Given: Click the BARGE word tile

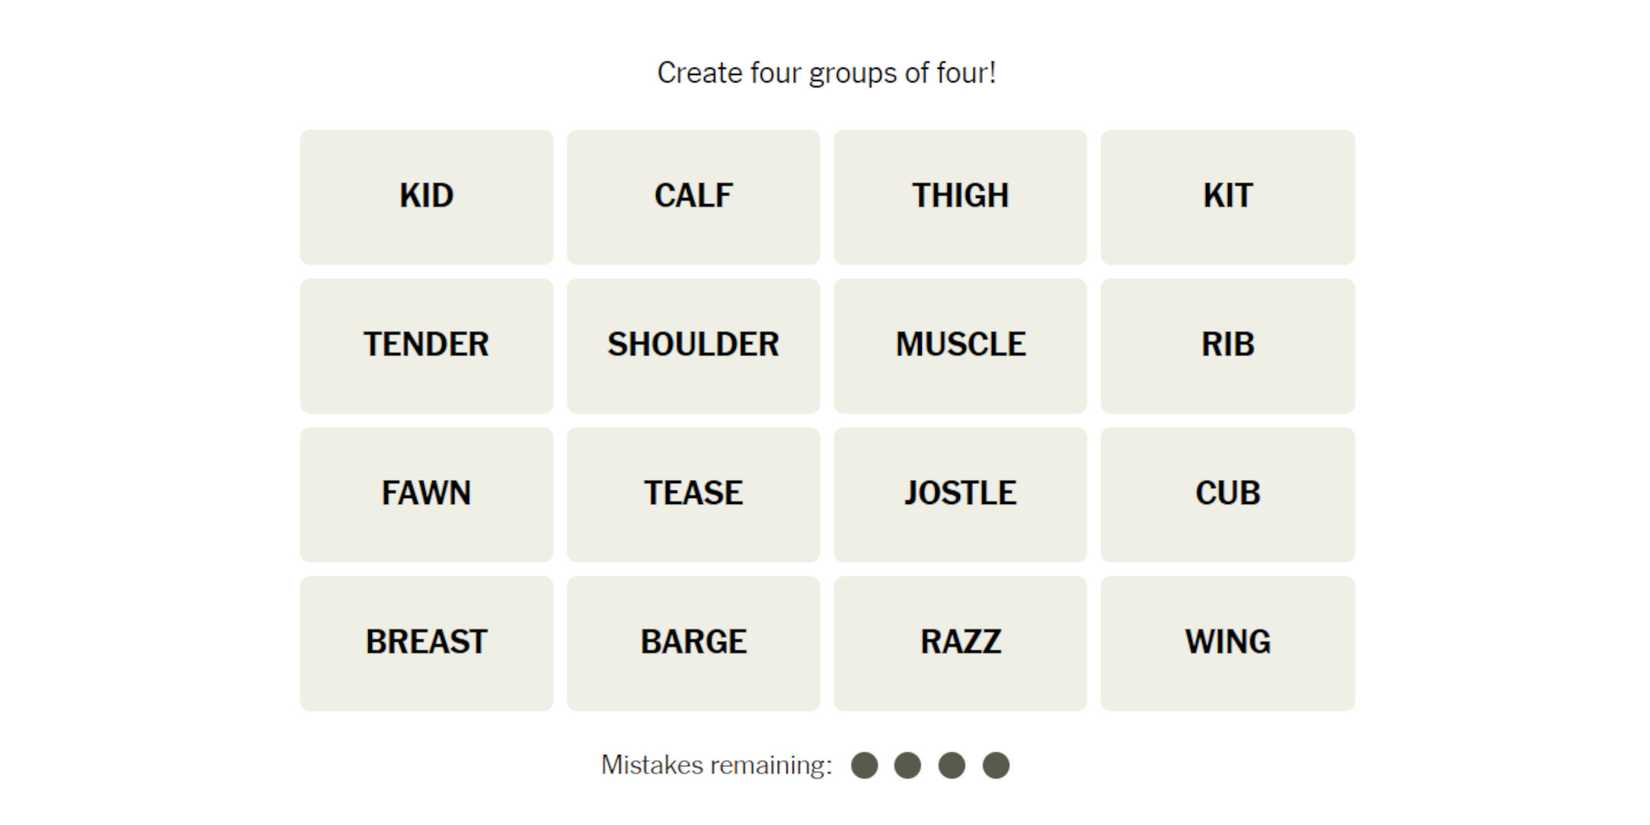Looking at the screenshot, I should point(693,643).
